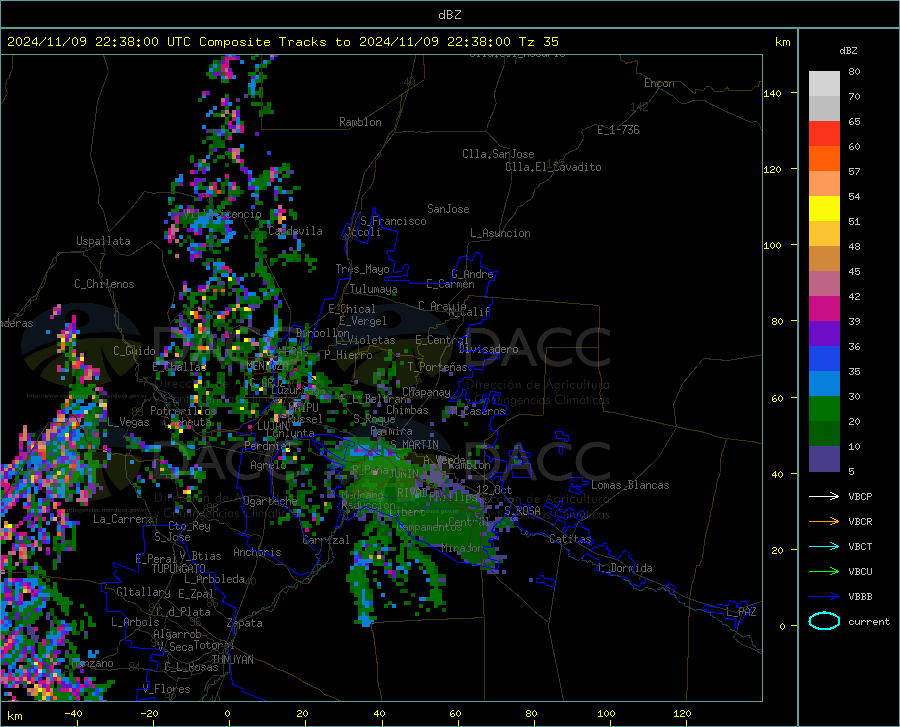Click the 'E_1-736' map label
The image size is (900, 727).
coord(618,130)
